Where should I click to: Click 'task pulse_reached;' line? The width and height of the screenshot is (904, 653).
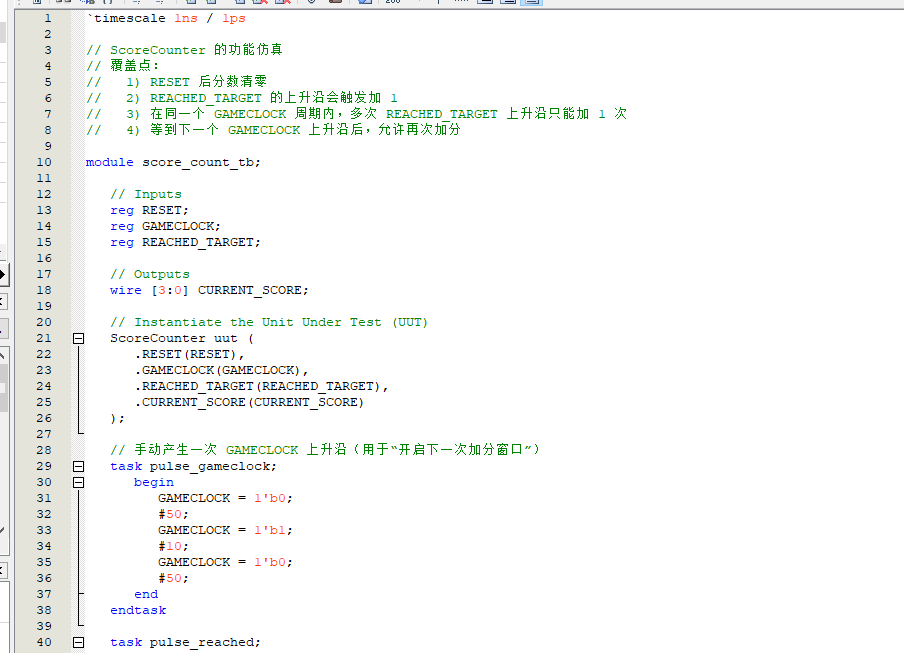185,642
